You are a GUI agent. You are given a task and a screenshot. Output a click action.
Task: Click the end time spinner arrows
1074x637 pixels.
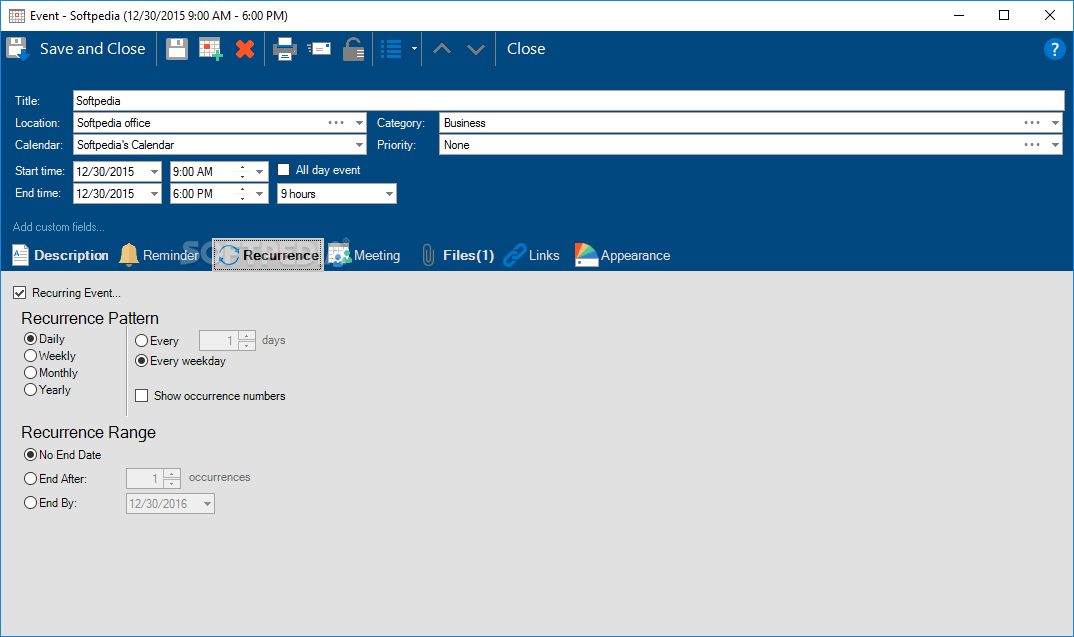click(x=242, y=194)
